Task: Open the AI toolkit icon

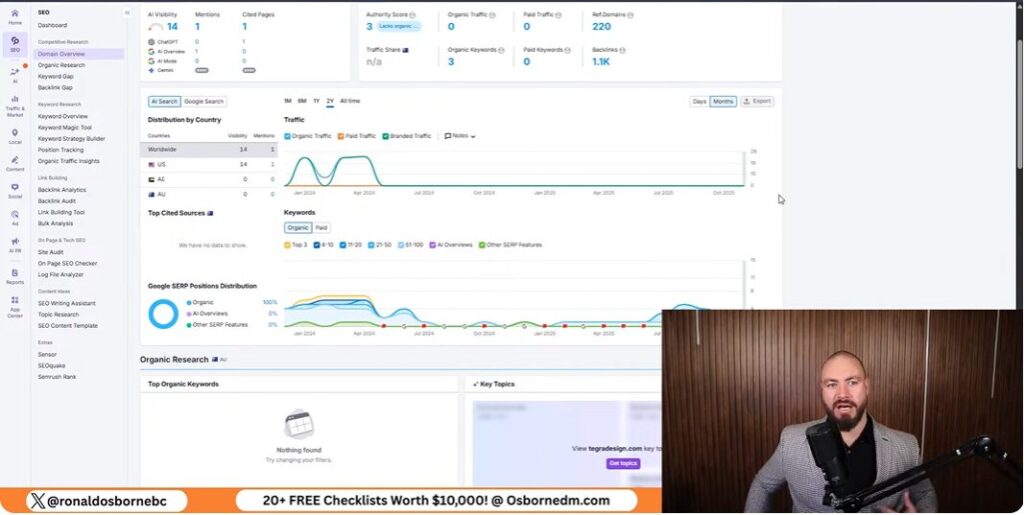Action: [x=15, y=74]
